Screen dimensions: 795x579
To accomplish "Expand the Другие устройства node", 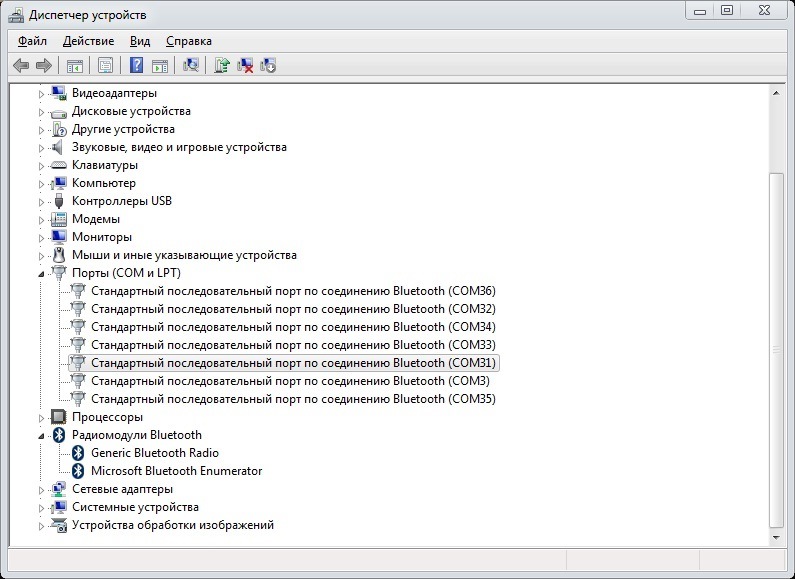I will [42, 130].
